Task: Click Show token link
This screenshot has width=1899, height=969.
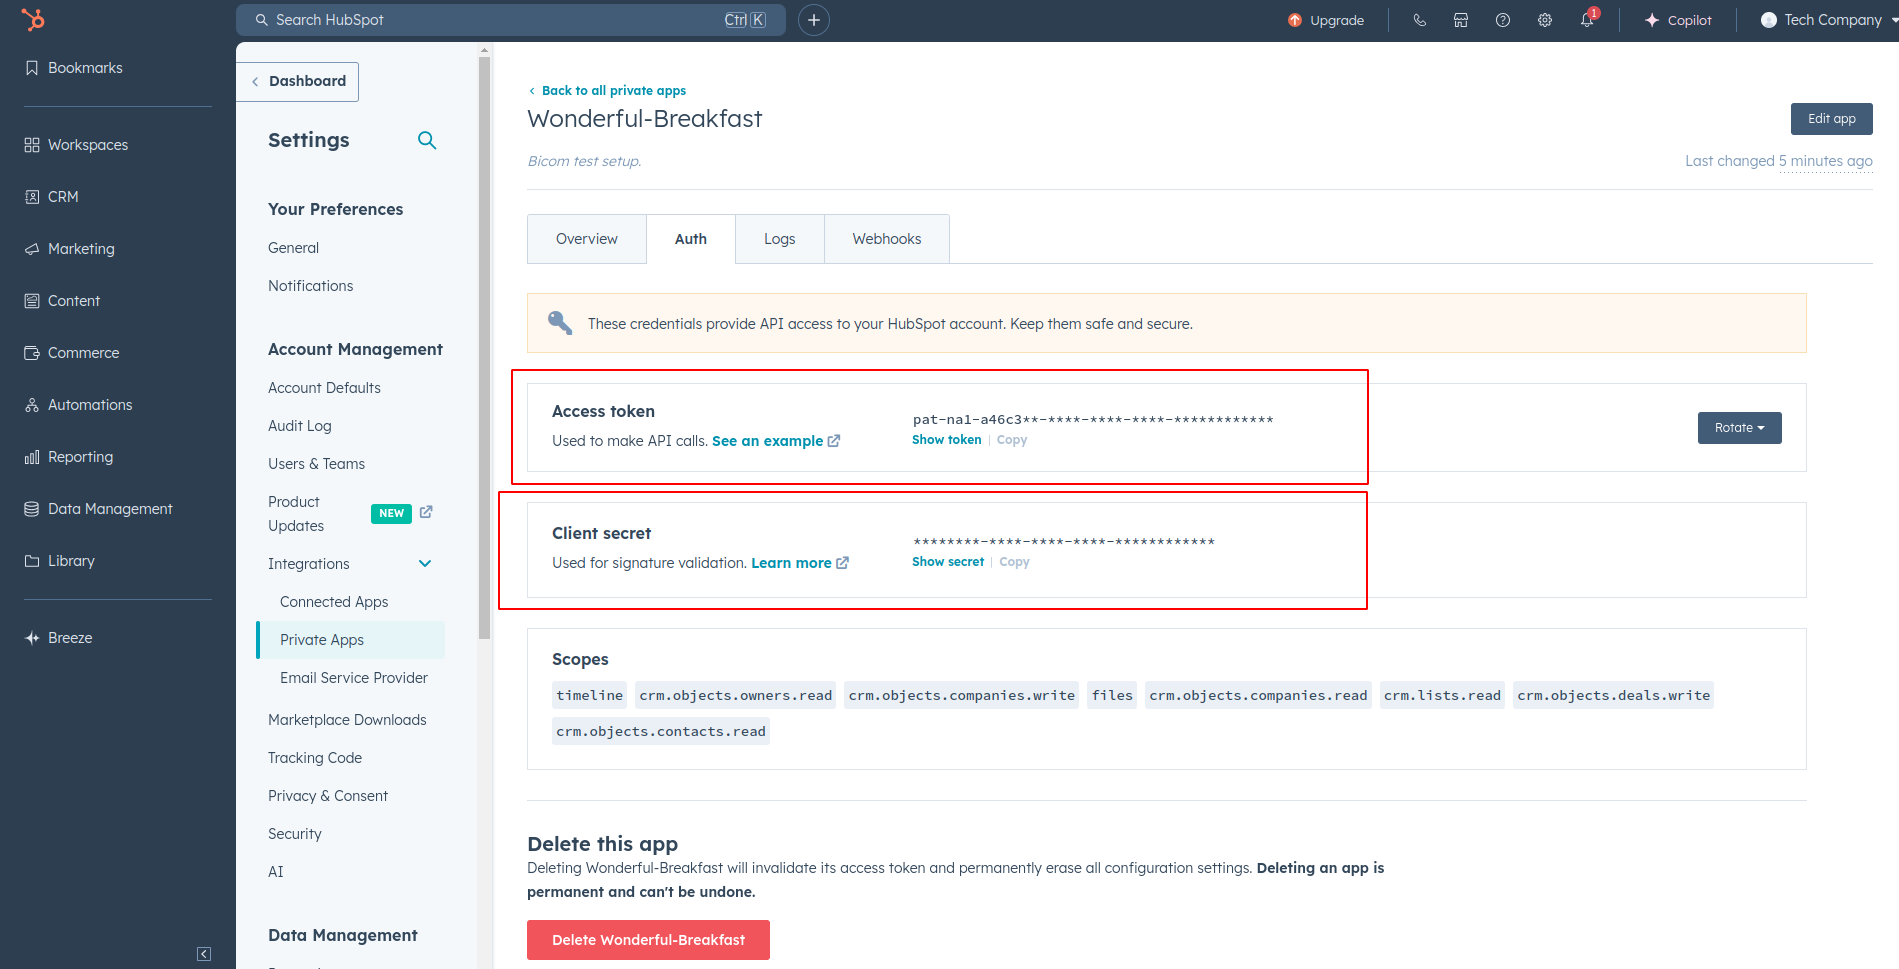Action: [x=947, y=440]
